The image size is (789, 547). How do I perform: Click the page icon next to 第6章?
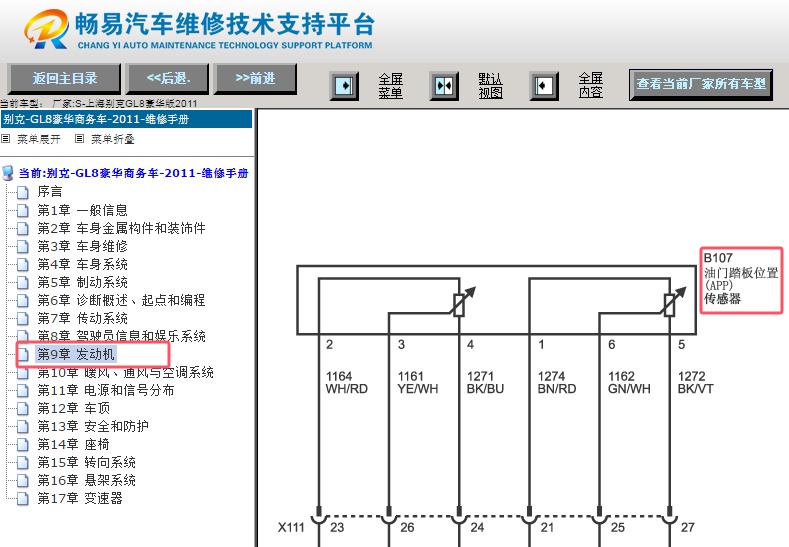pos(23,301)
